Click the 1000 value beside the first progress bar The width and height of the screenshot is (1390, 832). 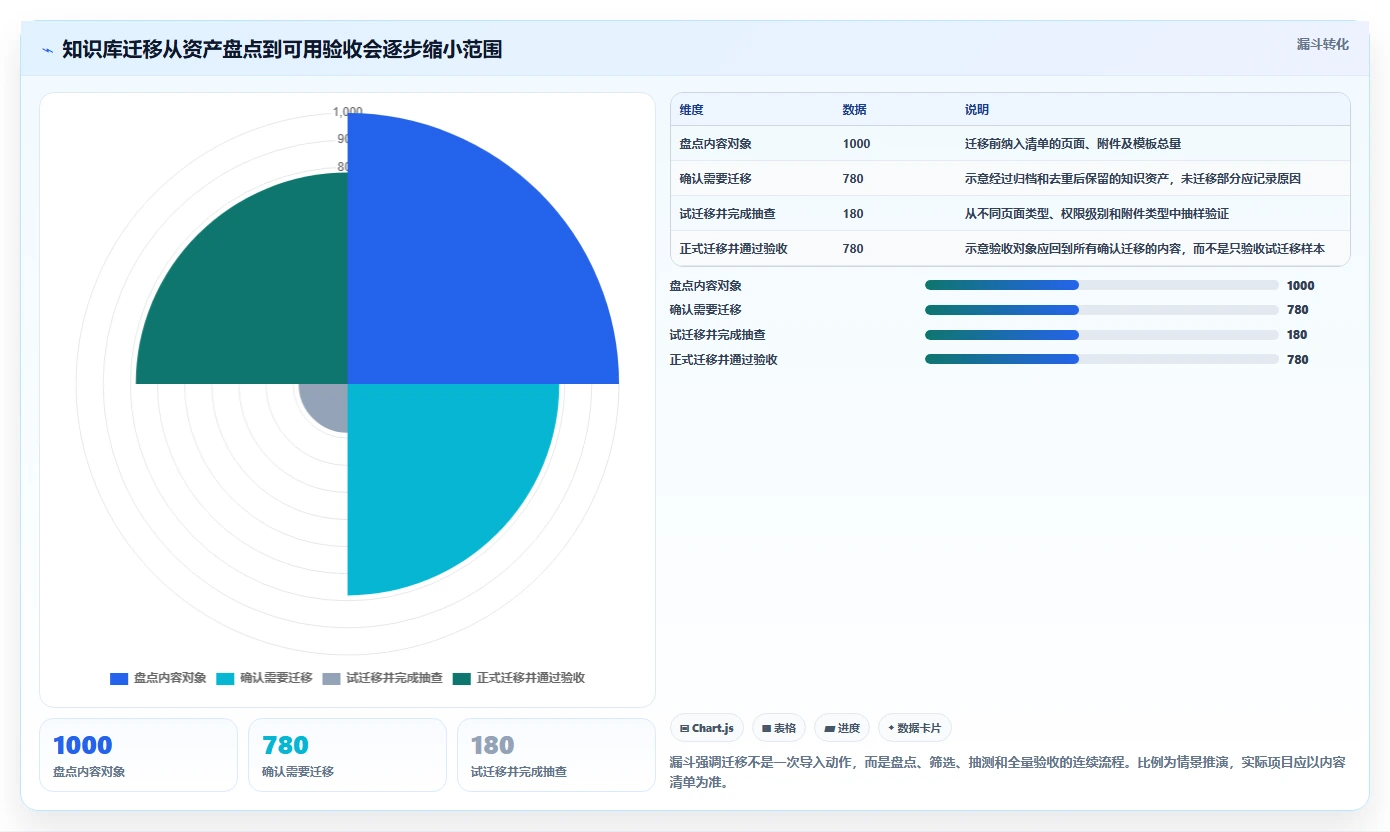pyautogui.click(x=1300, y=286)
